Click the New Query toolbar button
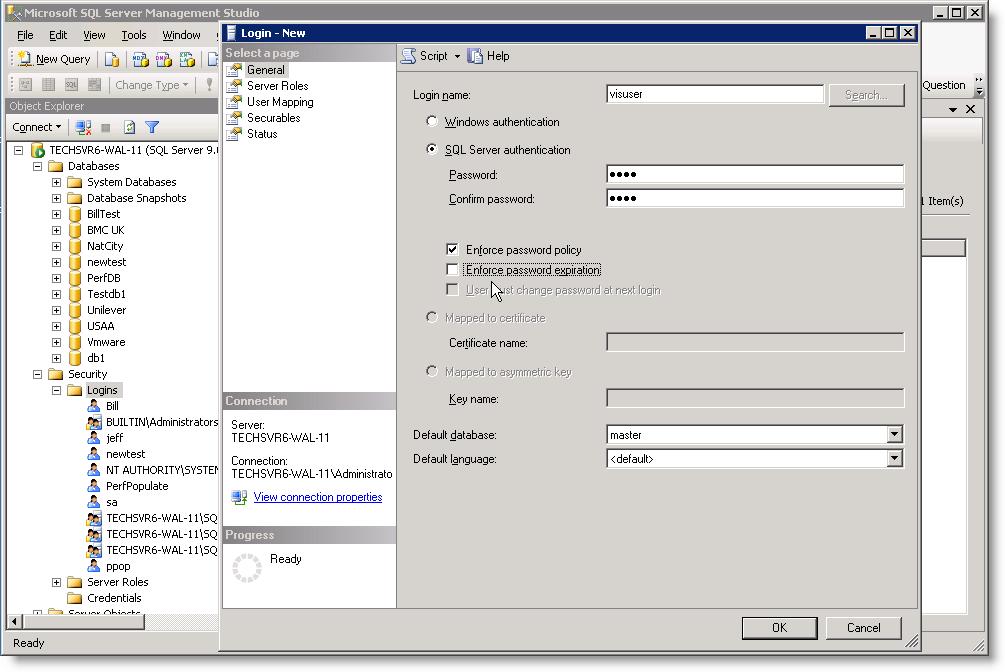The width and height of the screenshot is (1005, 672). pos(54,59)
